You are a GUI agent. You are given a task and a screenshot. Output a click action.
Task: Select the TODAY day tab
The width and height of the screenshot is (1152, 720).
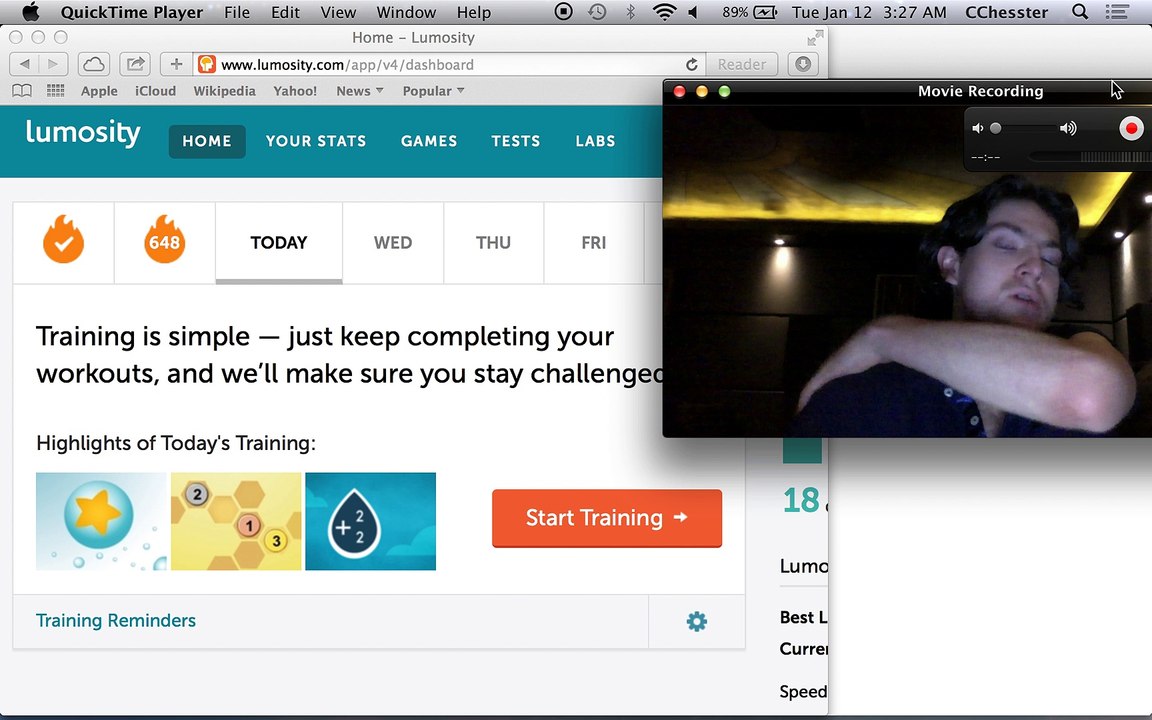point(278,243)
